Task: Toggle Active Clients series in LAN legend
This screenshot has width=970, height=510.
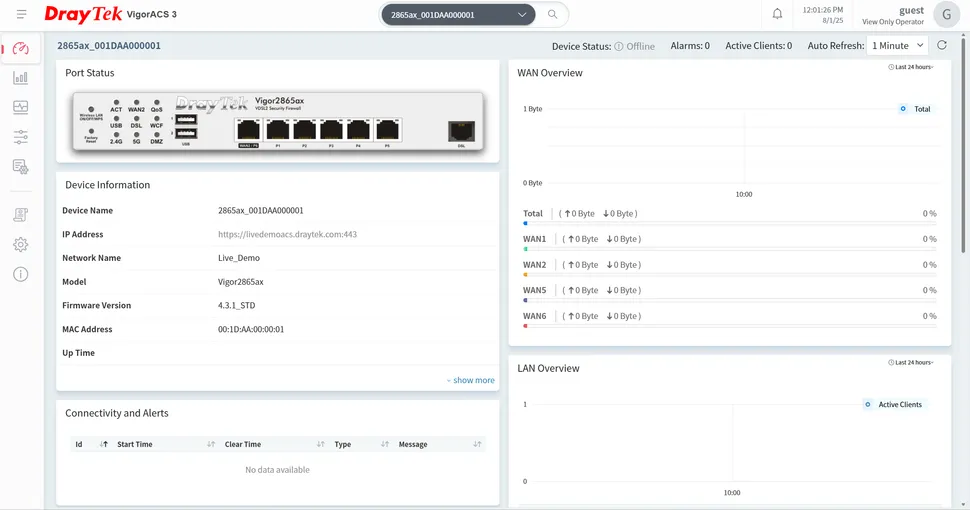Action: (x=894, y=405)
